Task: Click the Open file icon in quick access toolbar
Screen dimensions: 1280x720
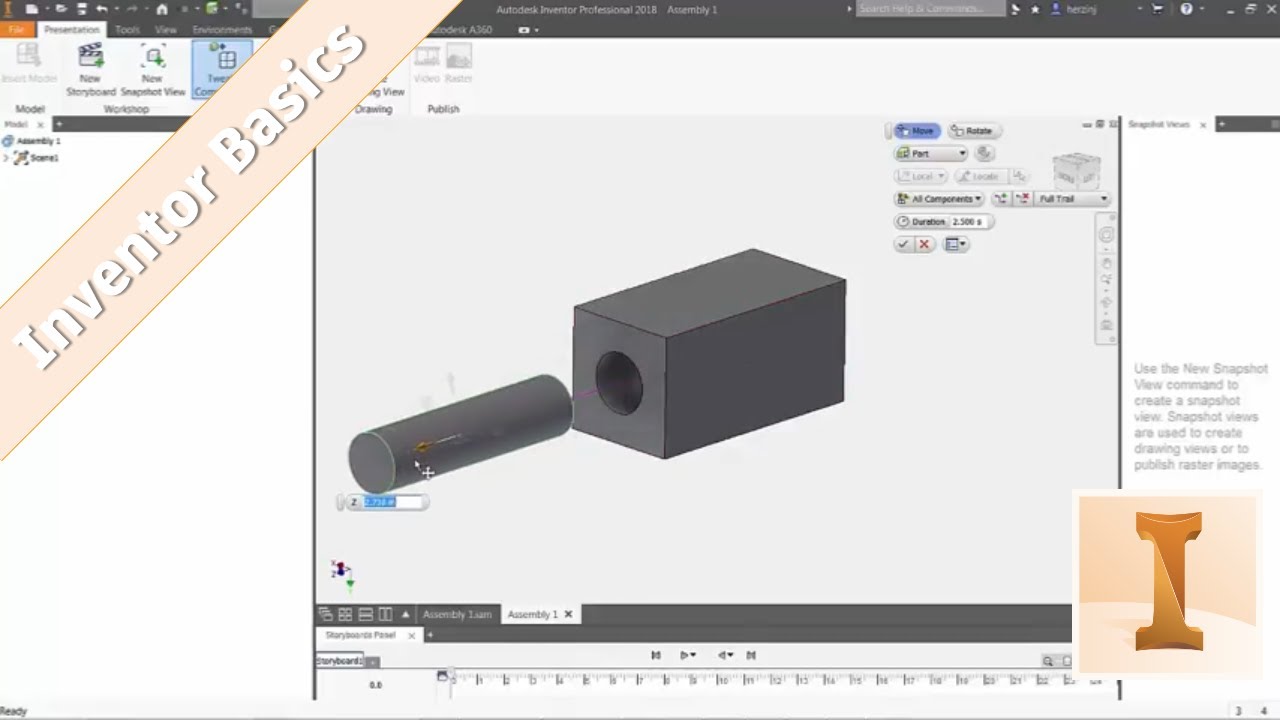Action: (62, 9)
